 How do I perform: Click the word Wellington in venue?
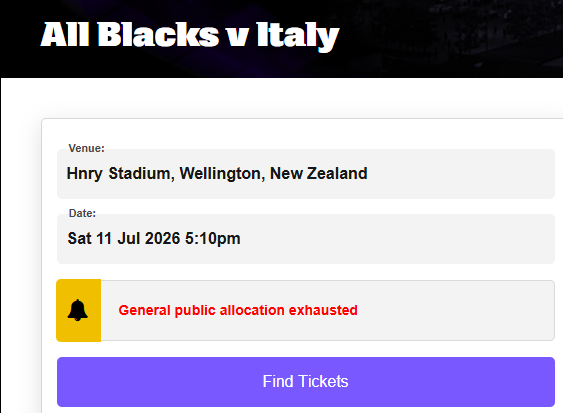coord(222,174)
